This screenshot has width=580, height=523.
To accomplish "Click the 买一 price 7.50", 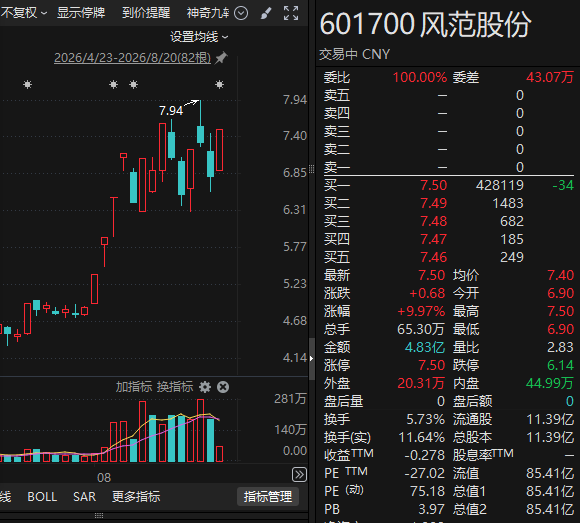I will coord(434,185).
